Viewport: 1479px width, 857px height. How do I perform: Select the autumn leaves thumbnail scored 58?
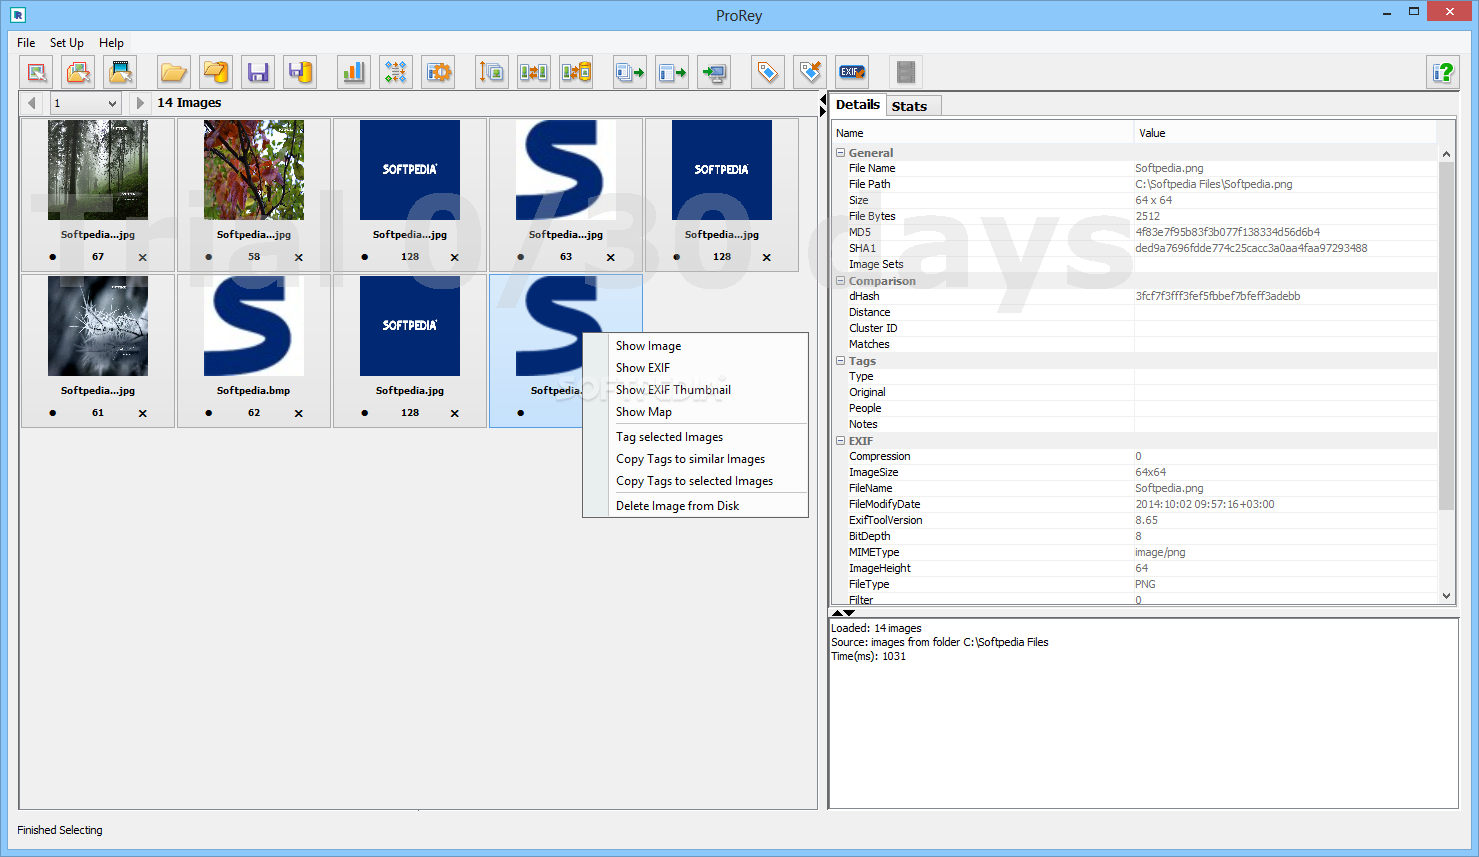coord(254,170)
